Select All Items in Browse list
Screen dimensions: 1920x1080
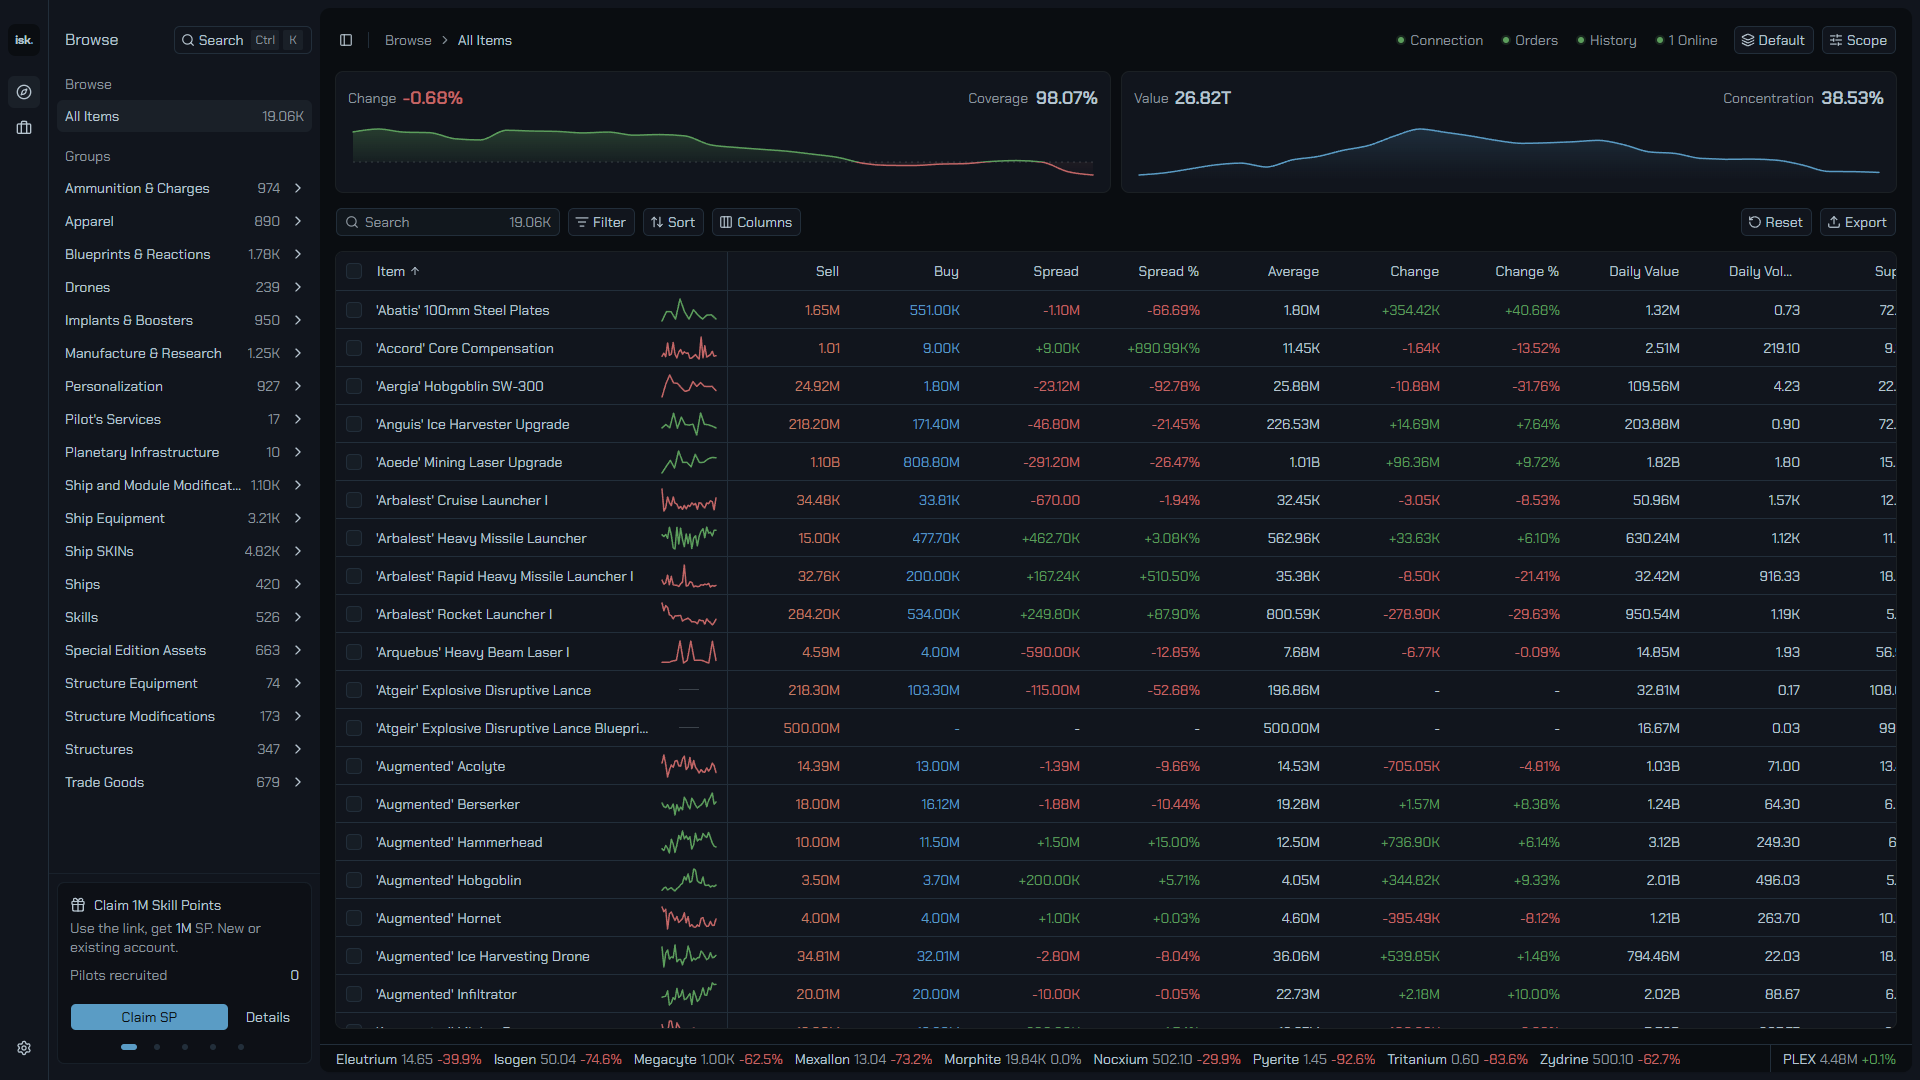coord(184,116)
